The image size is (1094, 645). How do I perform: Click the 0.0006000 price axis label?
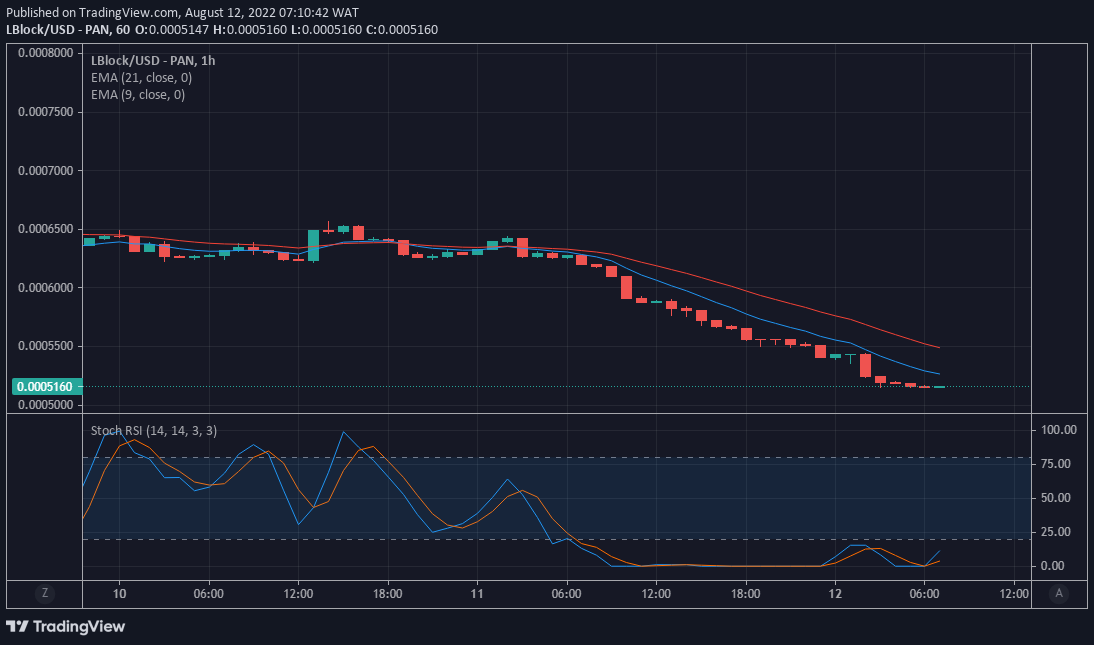click(x=45, y=288)
